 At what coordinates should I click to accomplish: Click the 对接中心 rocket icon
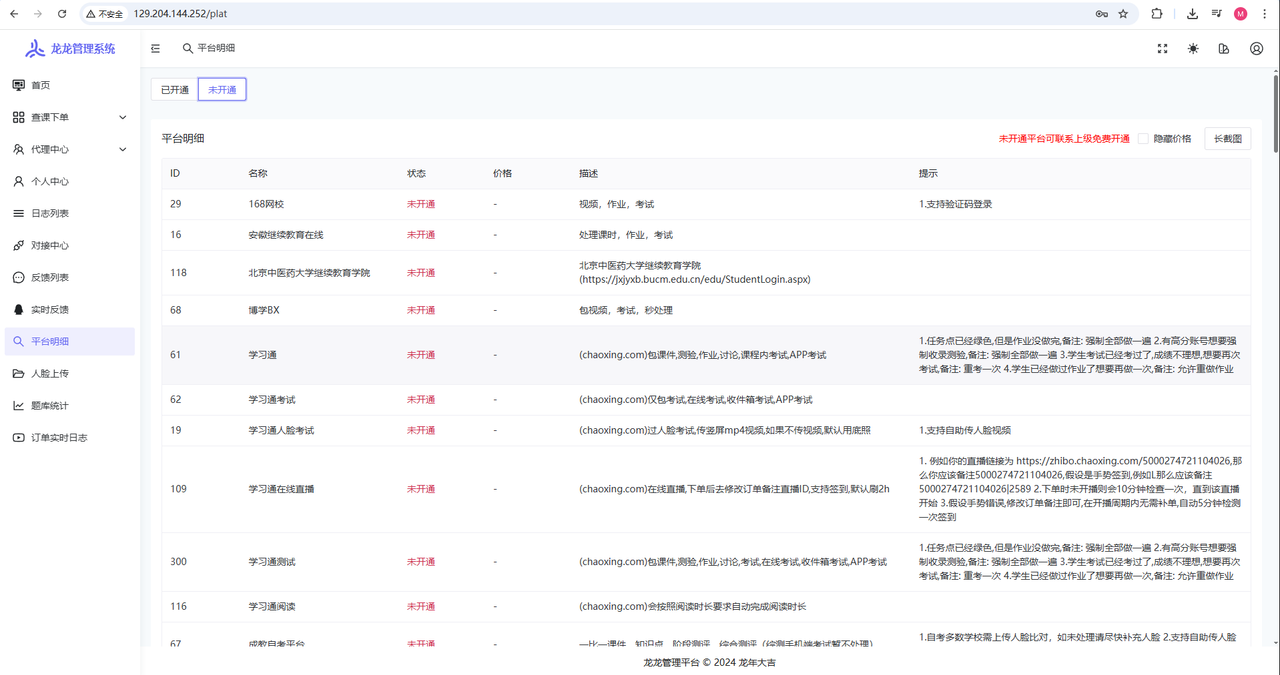[18, 245]
